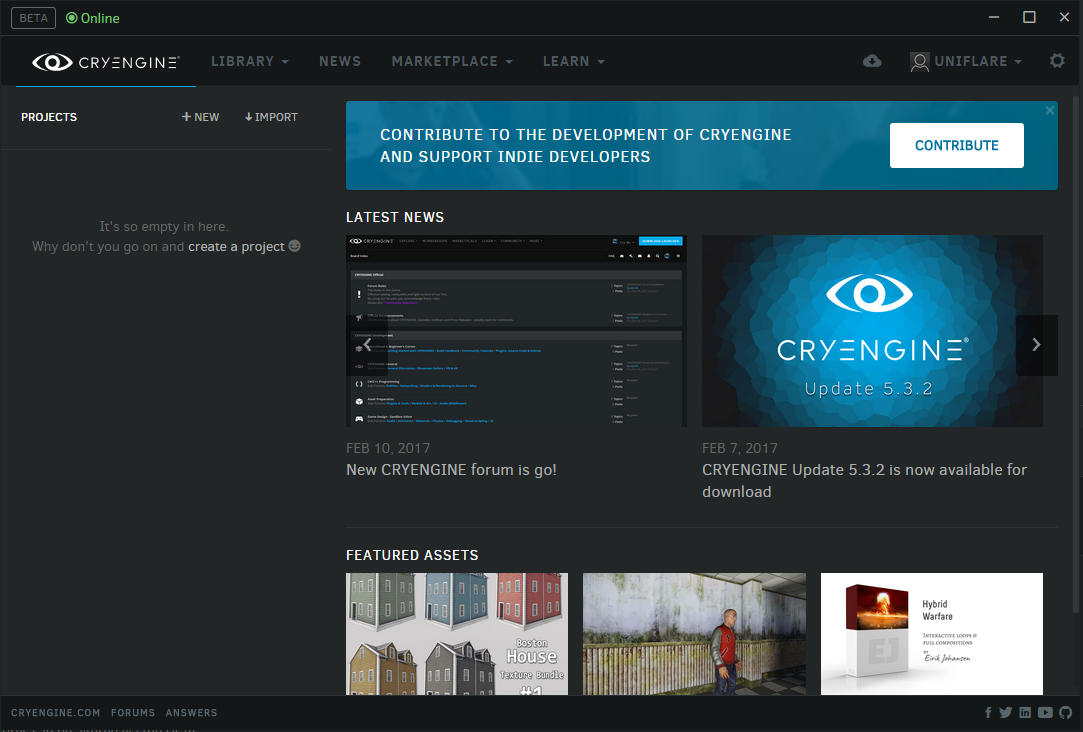The image size is (1083, 732).
Task: Open CRYENGINE.COM footer link
Action: 55,713
